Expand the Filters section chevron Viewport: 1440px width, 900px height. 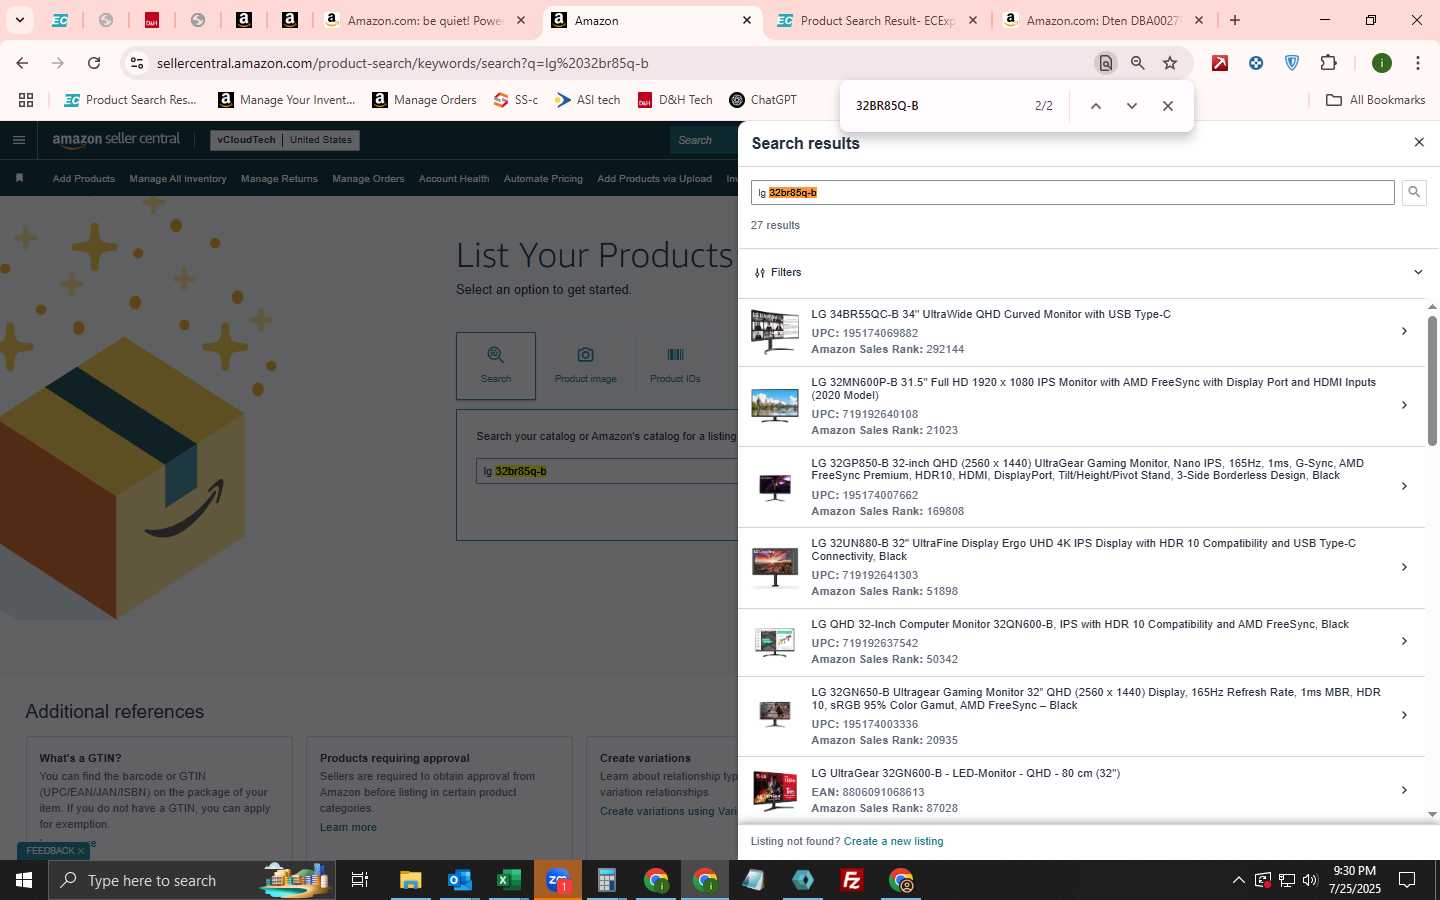coord(1417,272)
